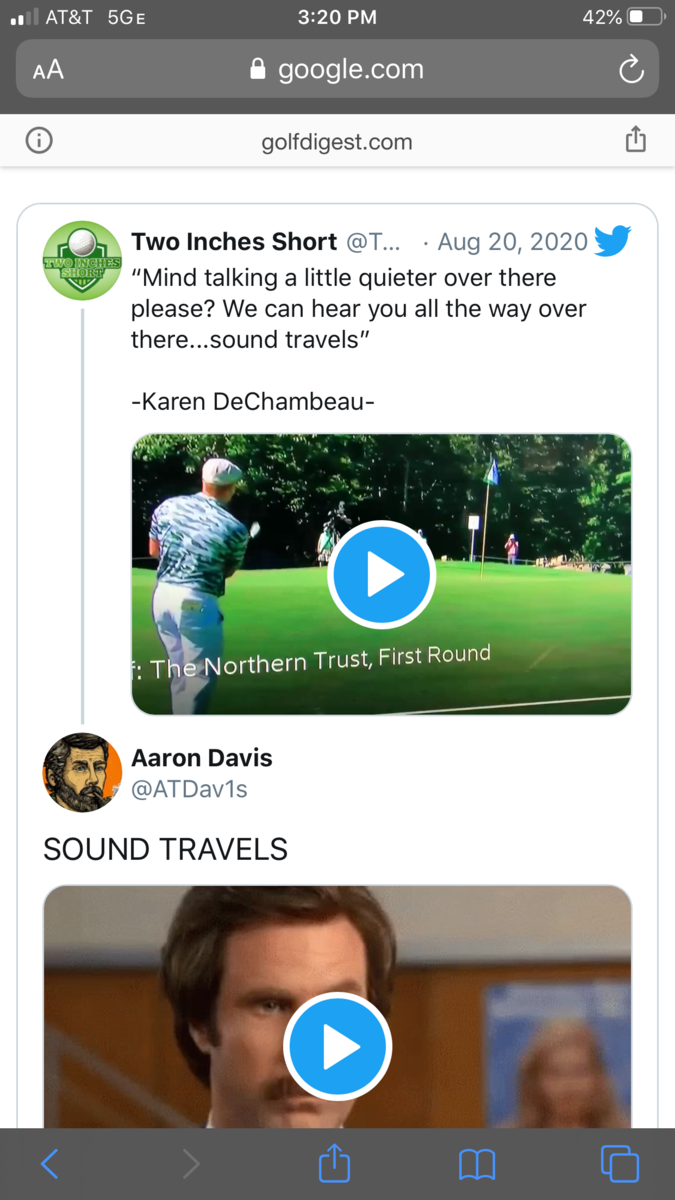
Task: Play the SOUND TRAVELS gif video
Action: 338,1046
